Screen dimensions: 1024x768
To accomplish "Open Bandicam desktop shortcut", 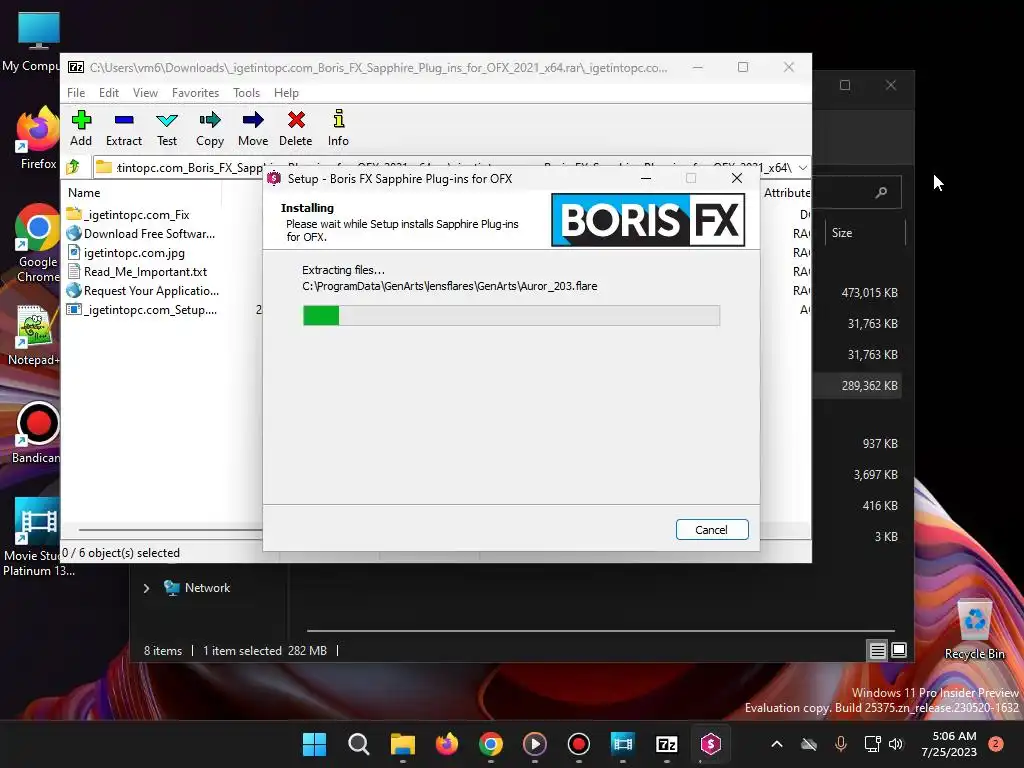I will tap(37, 434).
